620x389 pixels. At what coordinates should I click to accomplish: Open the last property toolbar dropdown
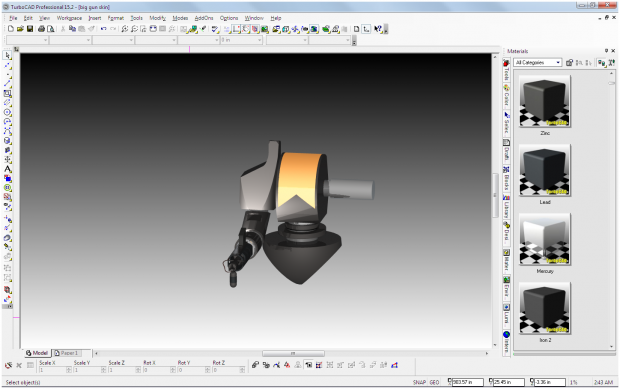pos(329,40)
